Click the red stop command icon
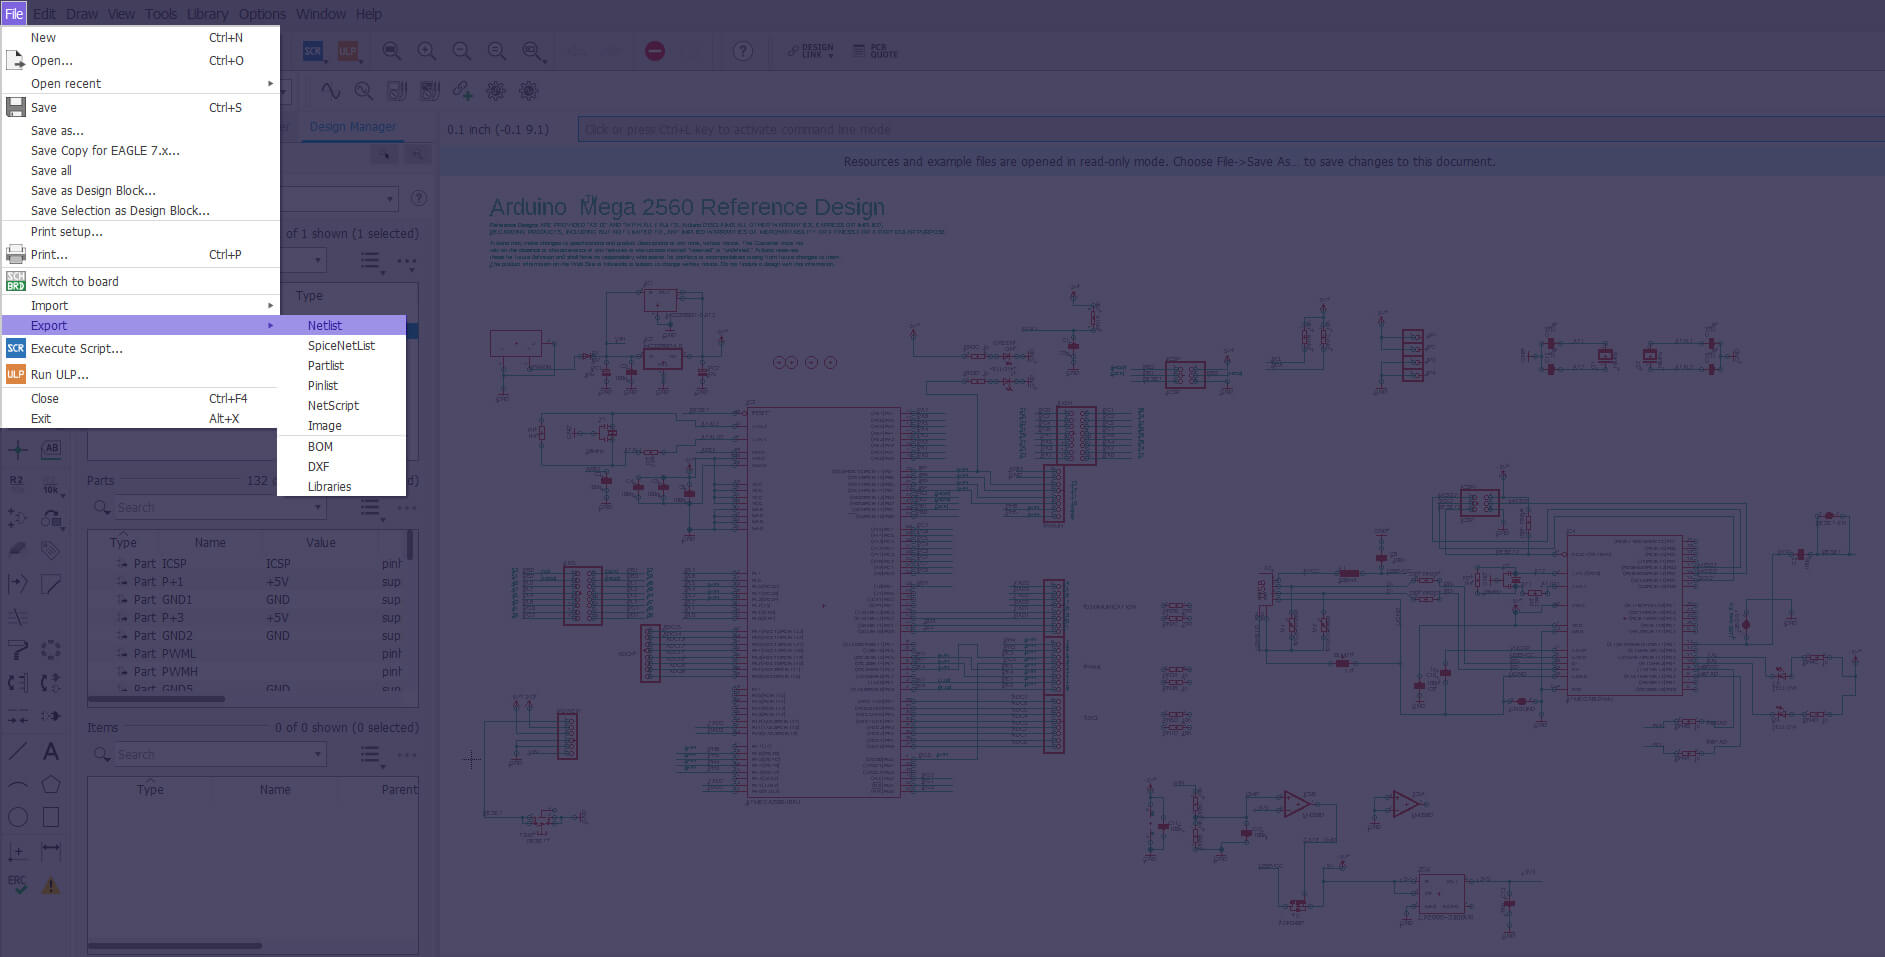The height and width of the screenshot is (957, 1885). (x=655, y=51)
